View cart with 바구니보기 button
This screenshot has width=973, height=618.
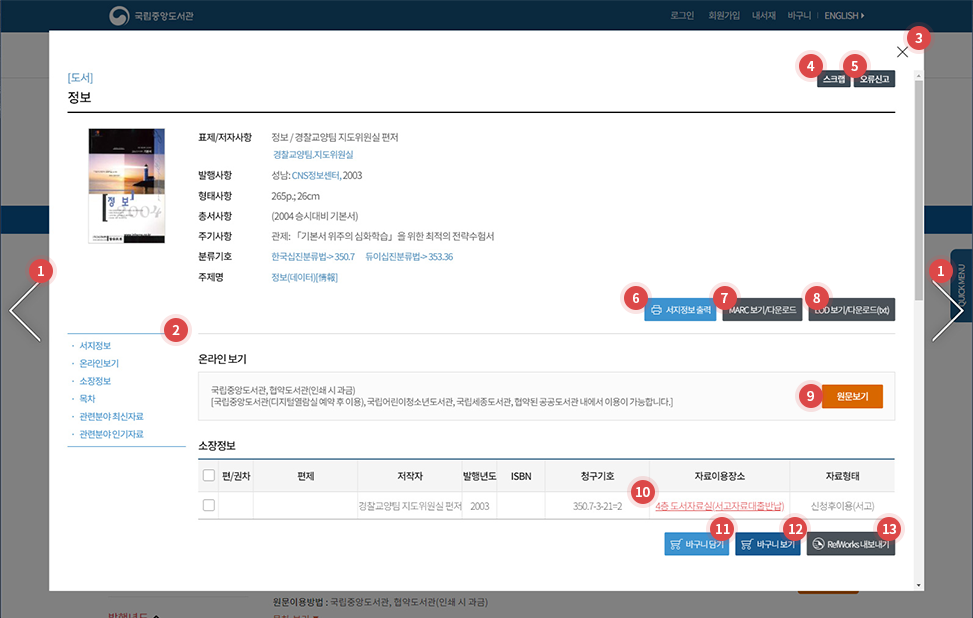pos(768,544)
